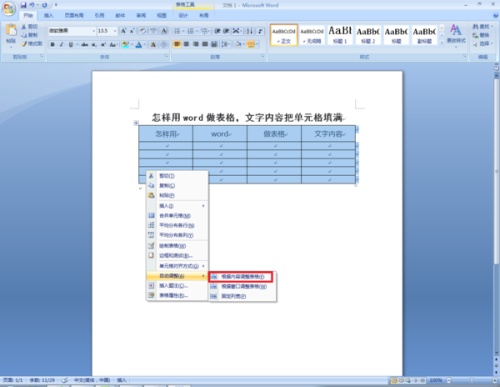Image resolution: width=500 pixels, height=387 pixels.
Task: Open the Change Styles button
Action: click(x=456, y=35)
